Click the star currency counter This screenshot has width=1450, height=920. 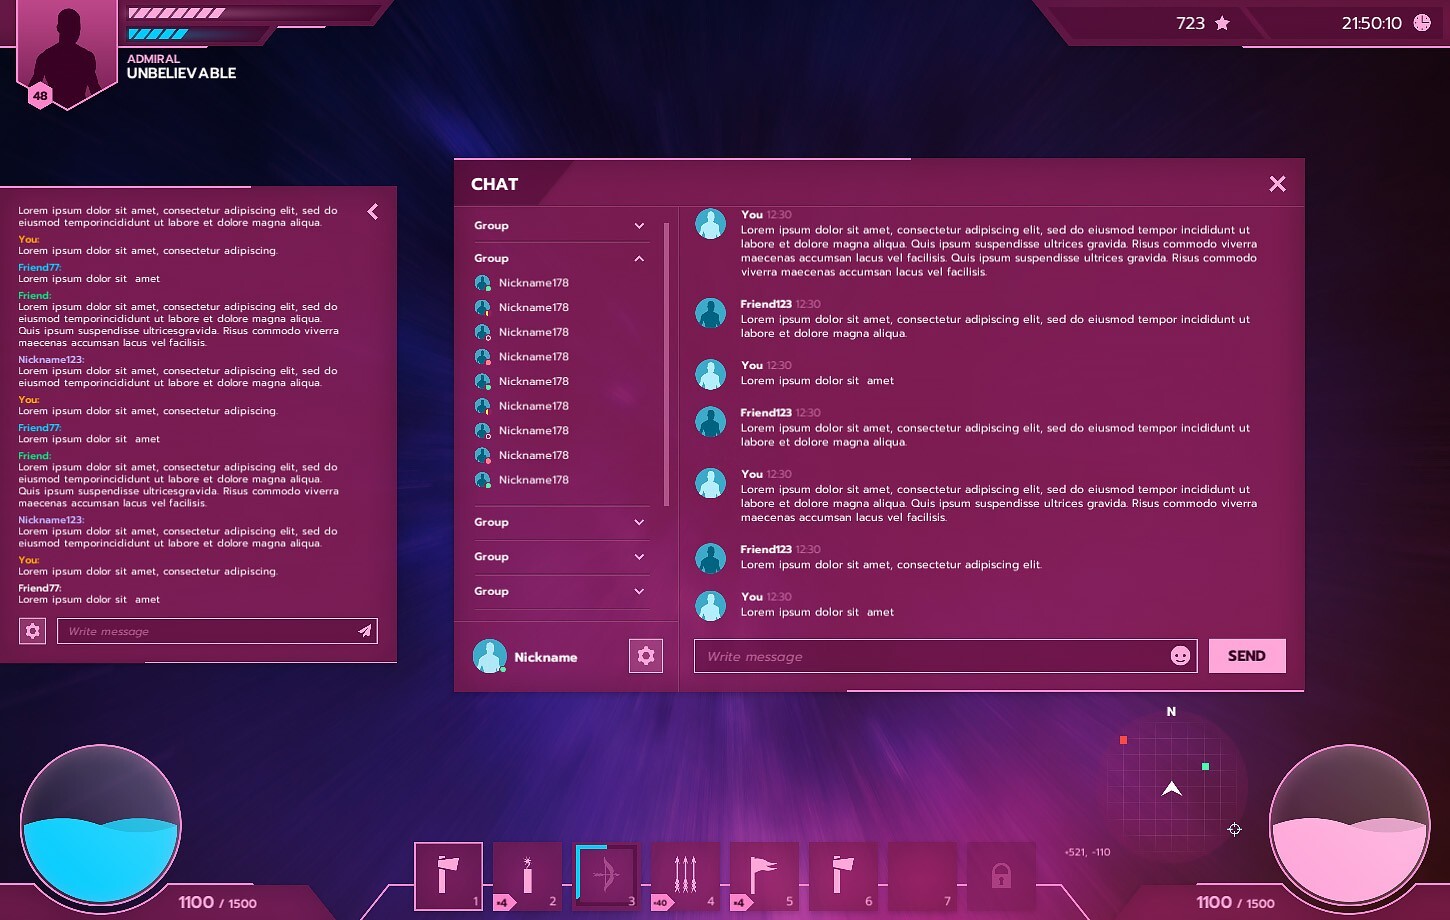click(1200, 22)
